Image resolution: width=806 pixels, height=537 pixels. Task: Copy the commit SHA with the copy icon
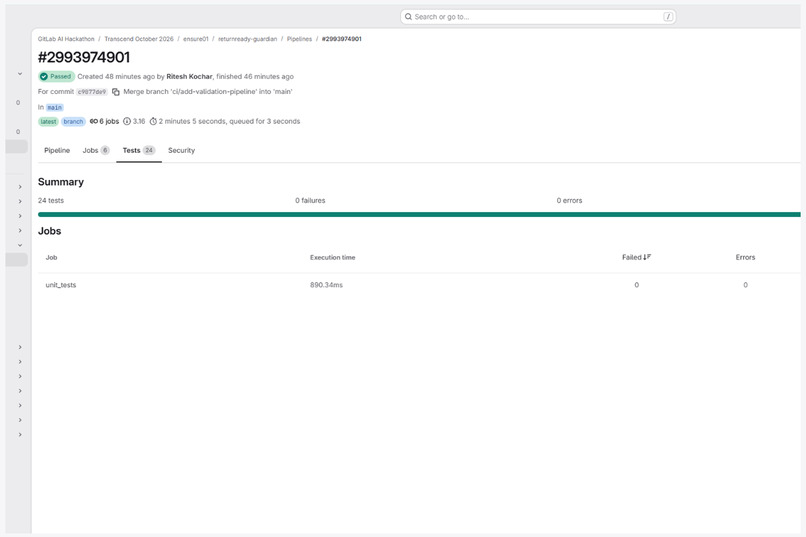pyautogui.click(x=116, y=92)
